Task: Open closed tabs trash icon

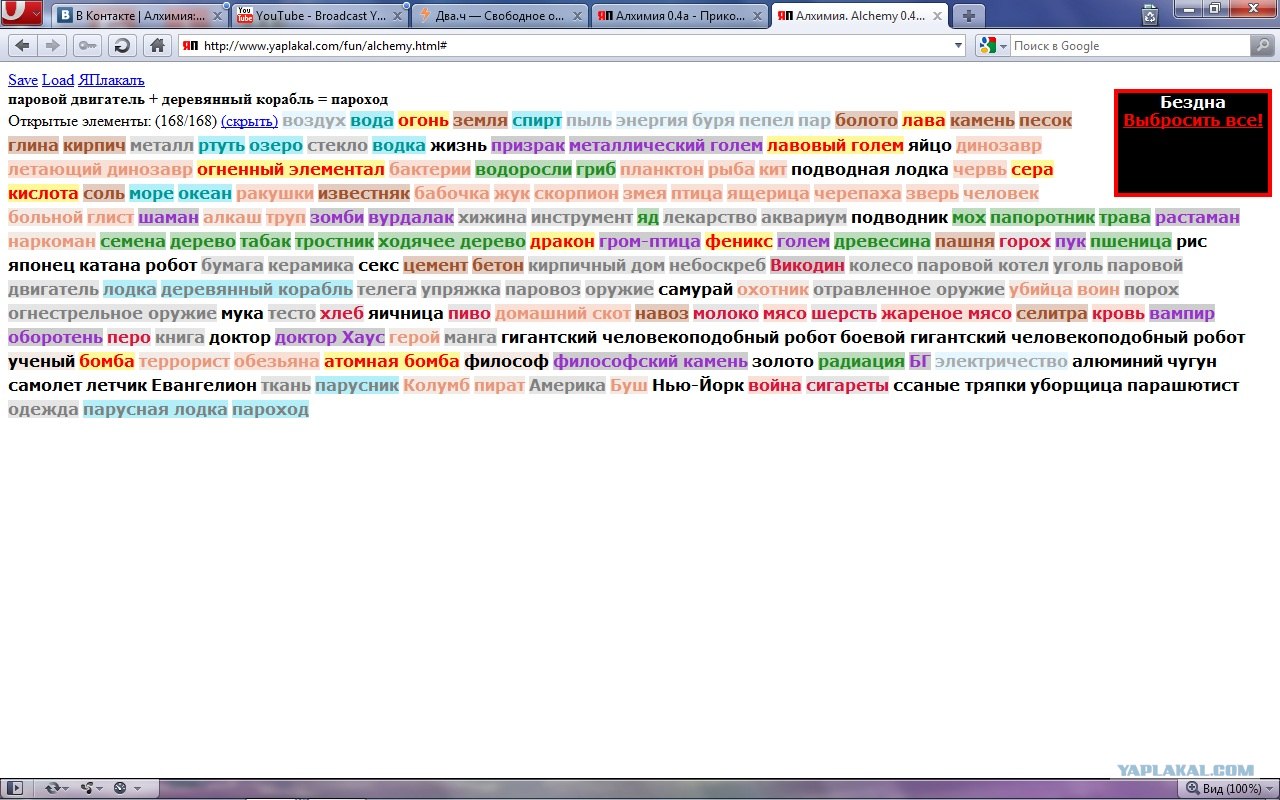Action: 1151,14
